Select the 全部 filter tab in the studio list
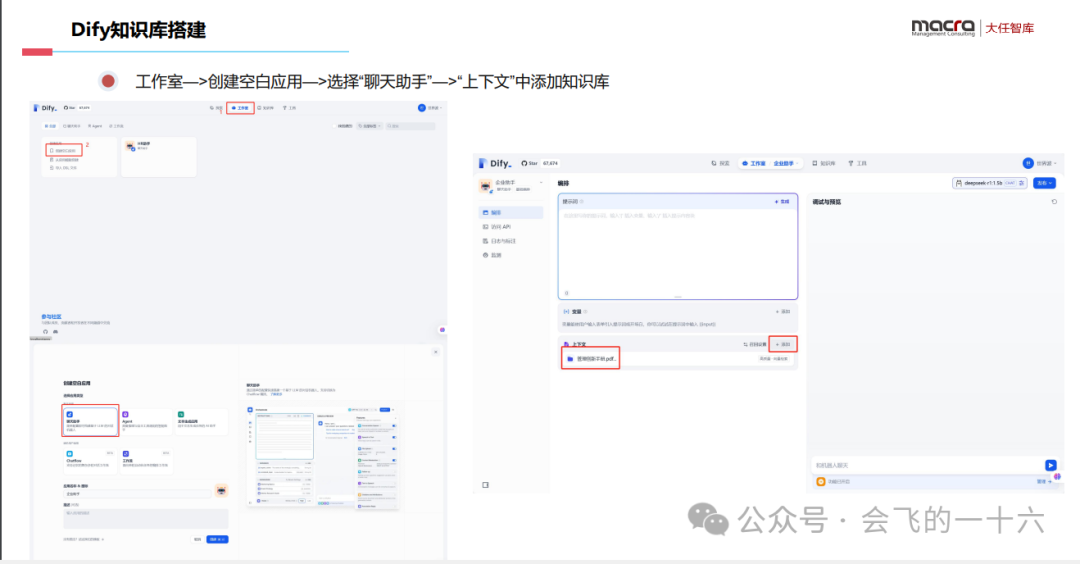The image size is (1080, 564). [50, 126]
